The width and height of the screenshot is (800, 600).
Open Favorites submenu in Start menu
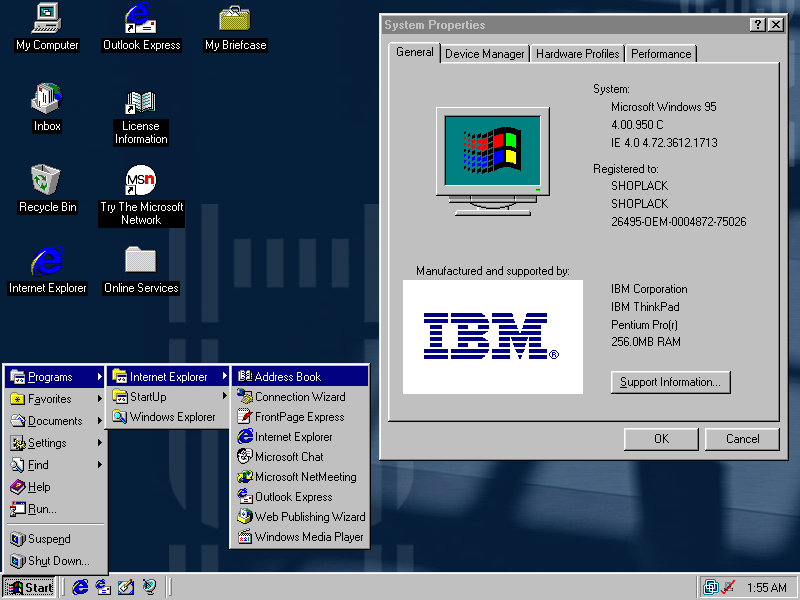point(56,399)
